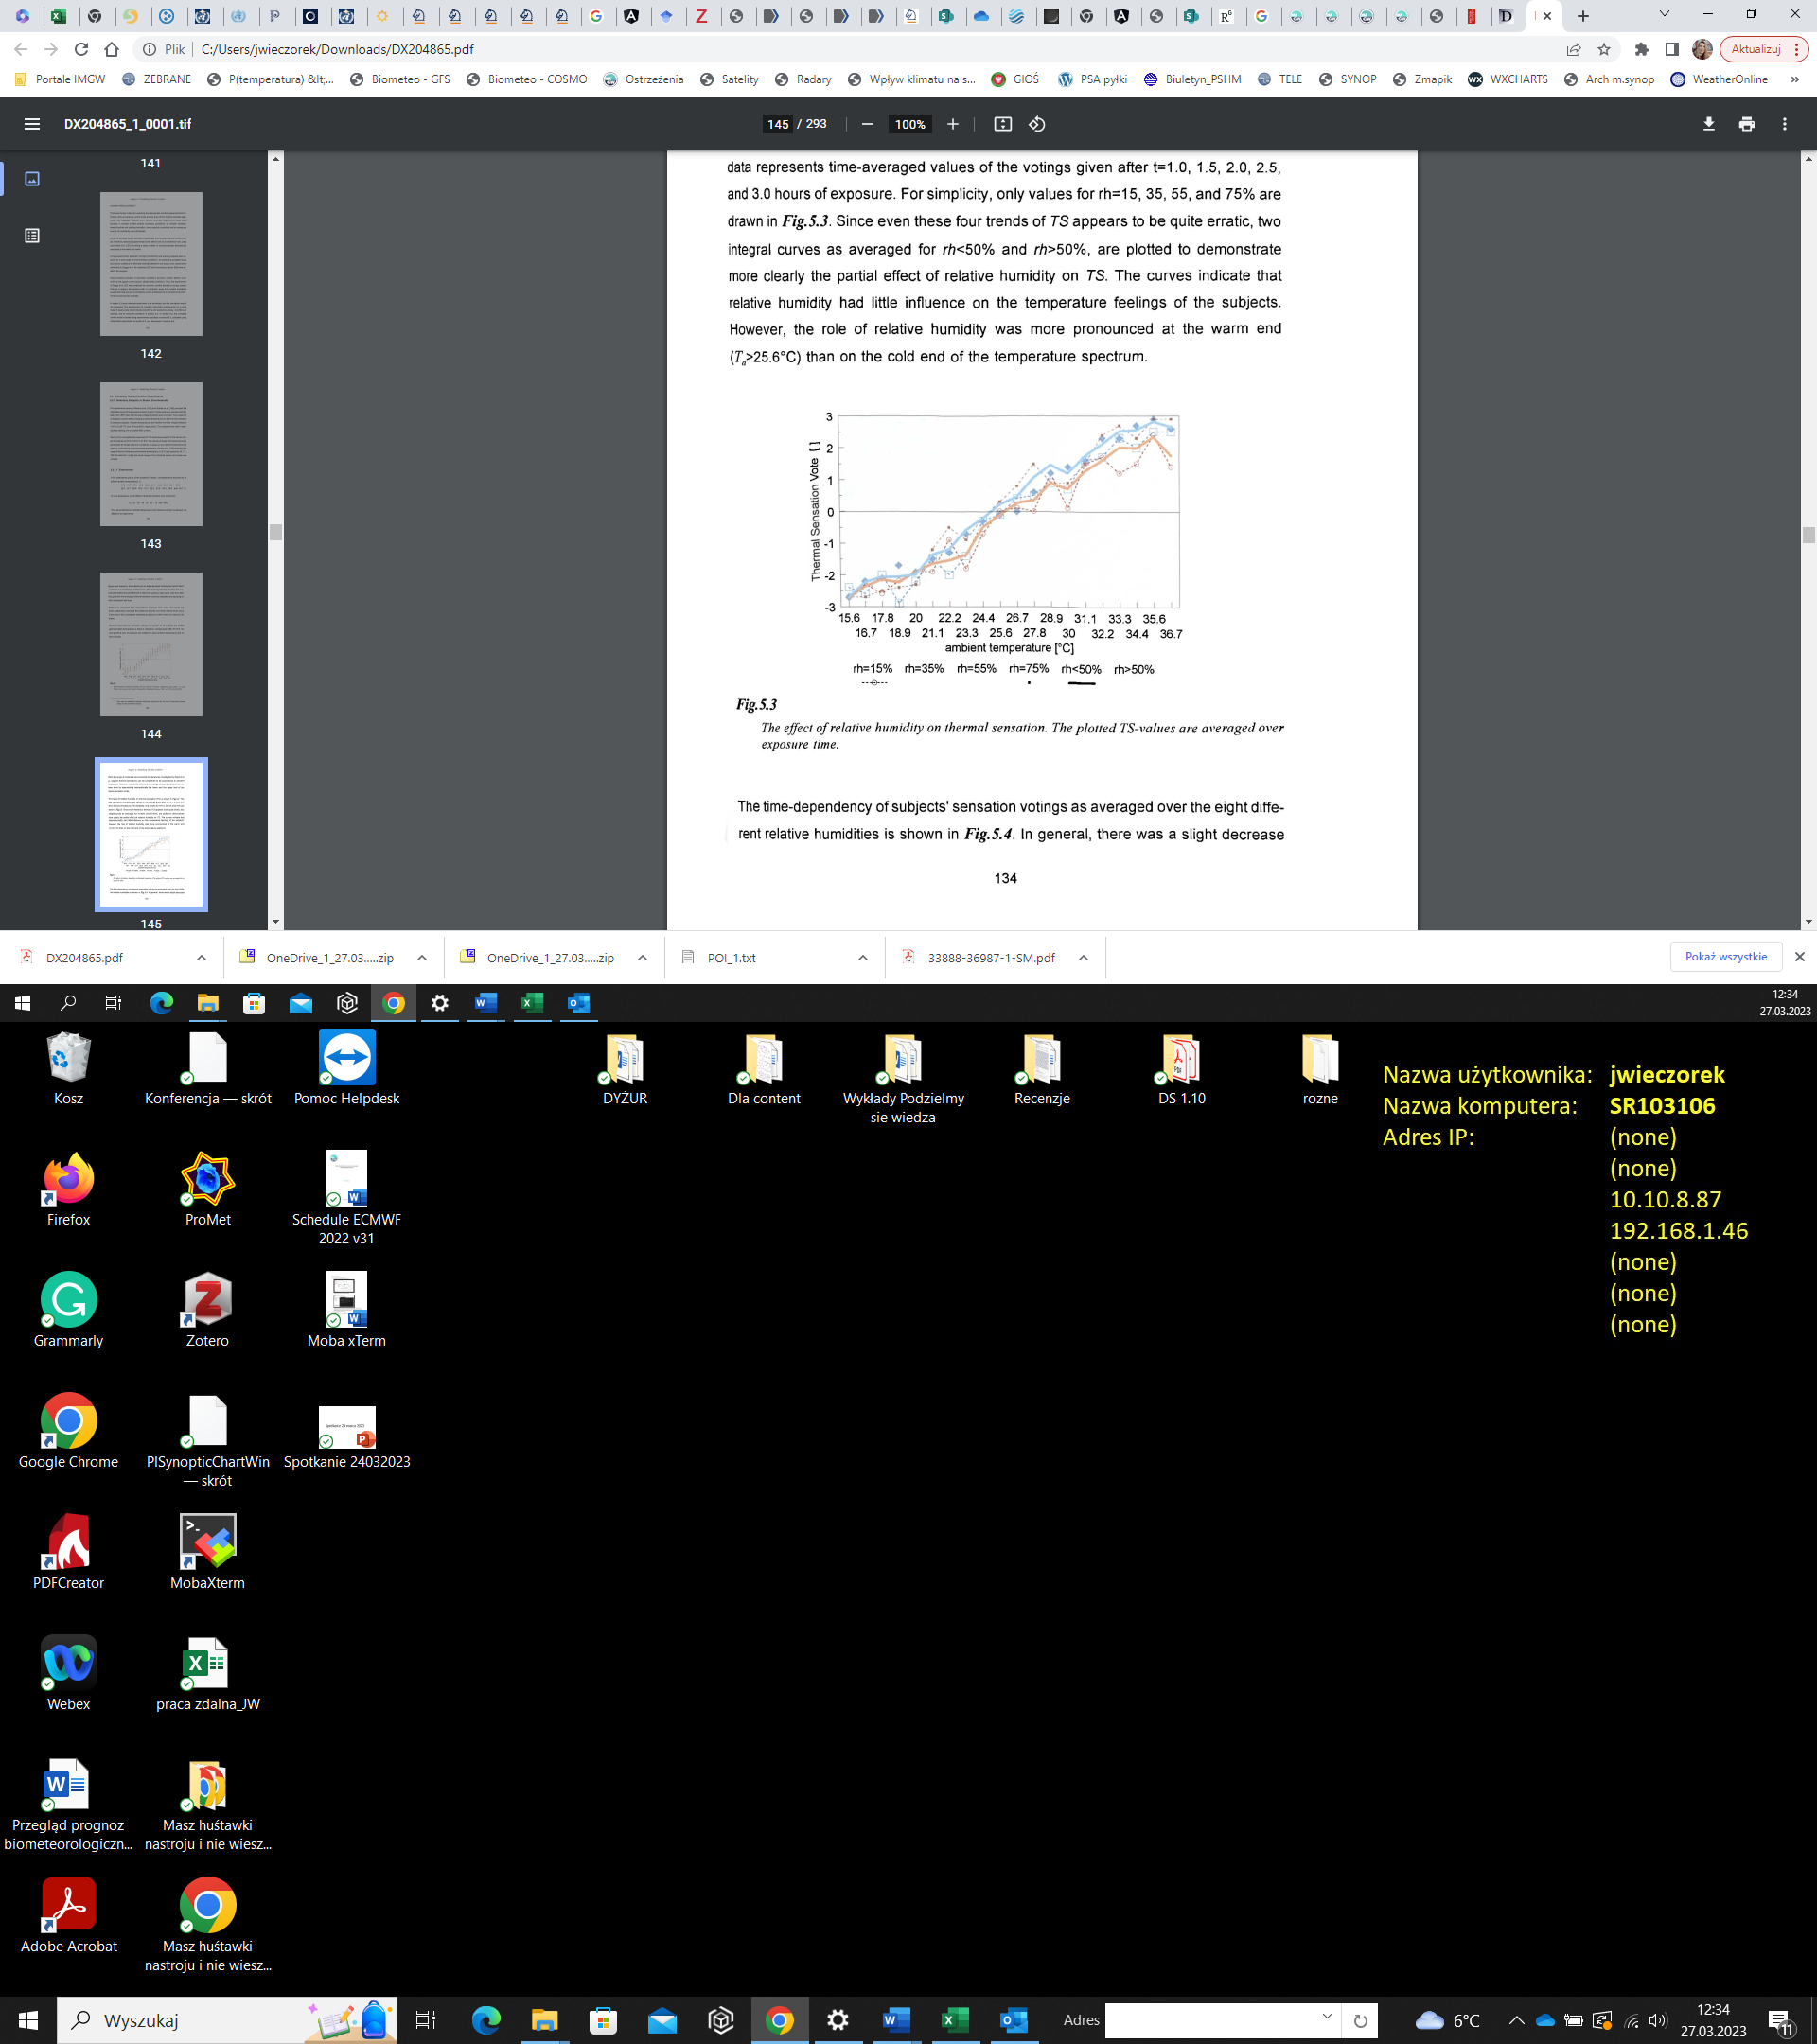The height and width of the screenshot is (2044, 1817).
Task: Open Excel from the taskbar
Action: coord(954,2020)
